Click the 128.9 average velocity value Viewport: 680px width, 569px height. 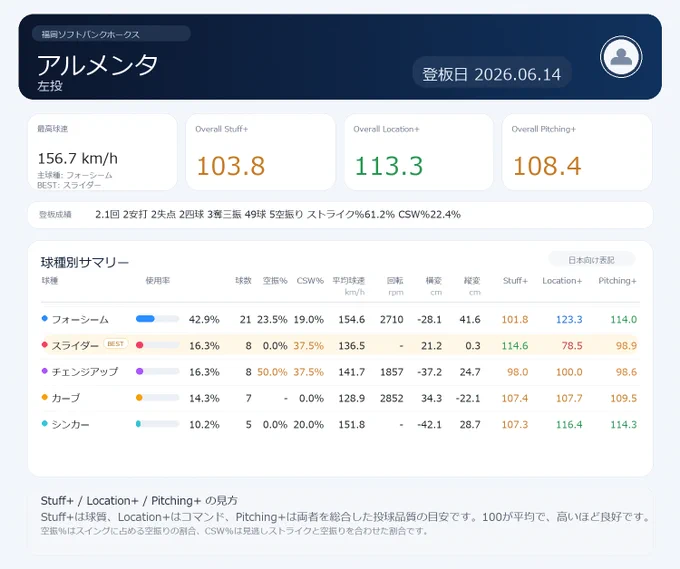pos(352,398)
